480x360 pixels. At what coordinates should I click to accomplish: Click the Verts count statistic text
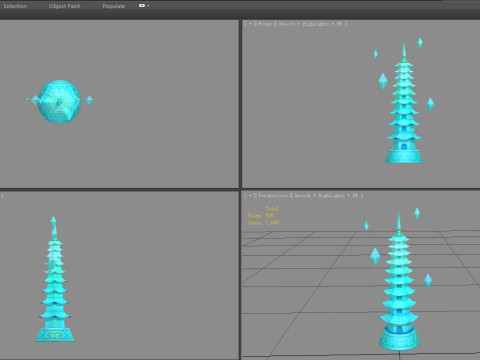263,223
